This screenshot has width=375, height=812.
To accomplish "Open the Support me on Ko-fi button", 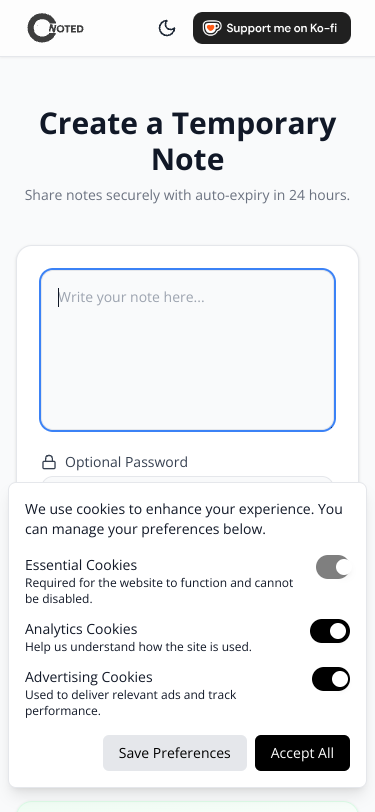I will point(272,28).
